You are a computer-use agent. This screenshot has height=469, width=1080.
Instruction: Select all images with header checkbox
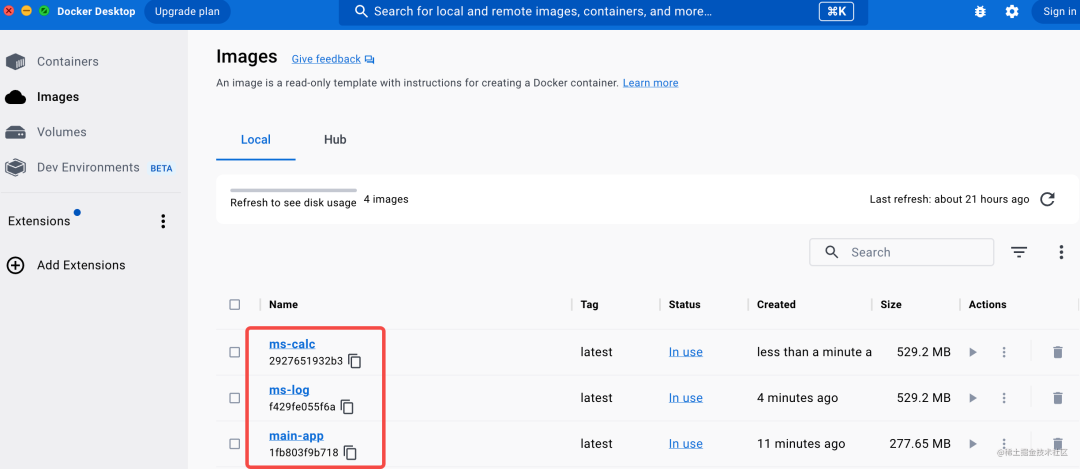pyautogui.click(x=234, y=305)
